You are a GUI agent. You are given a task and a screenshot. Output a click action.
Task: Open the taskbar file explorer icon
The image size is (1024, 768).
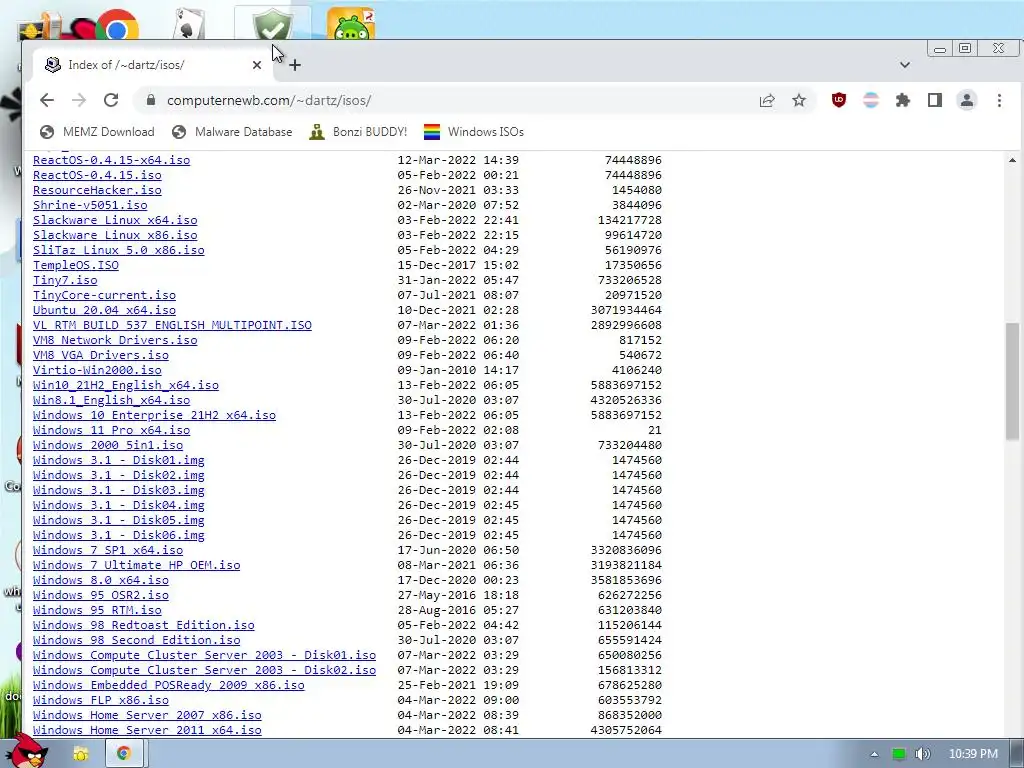pos(81,754)
